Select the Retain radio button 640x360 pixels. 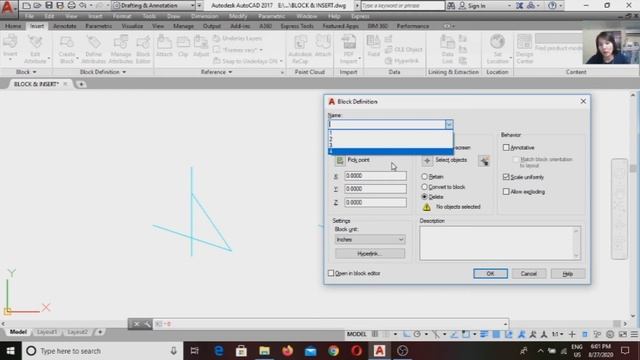[x=424, y=177]
